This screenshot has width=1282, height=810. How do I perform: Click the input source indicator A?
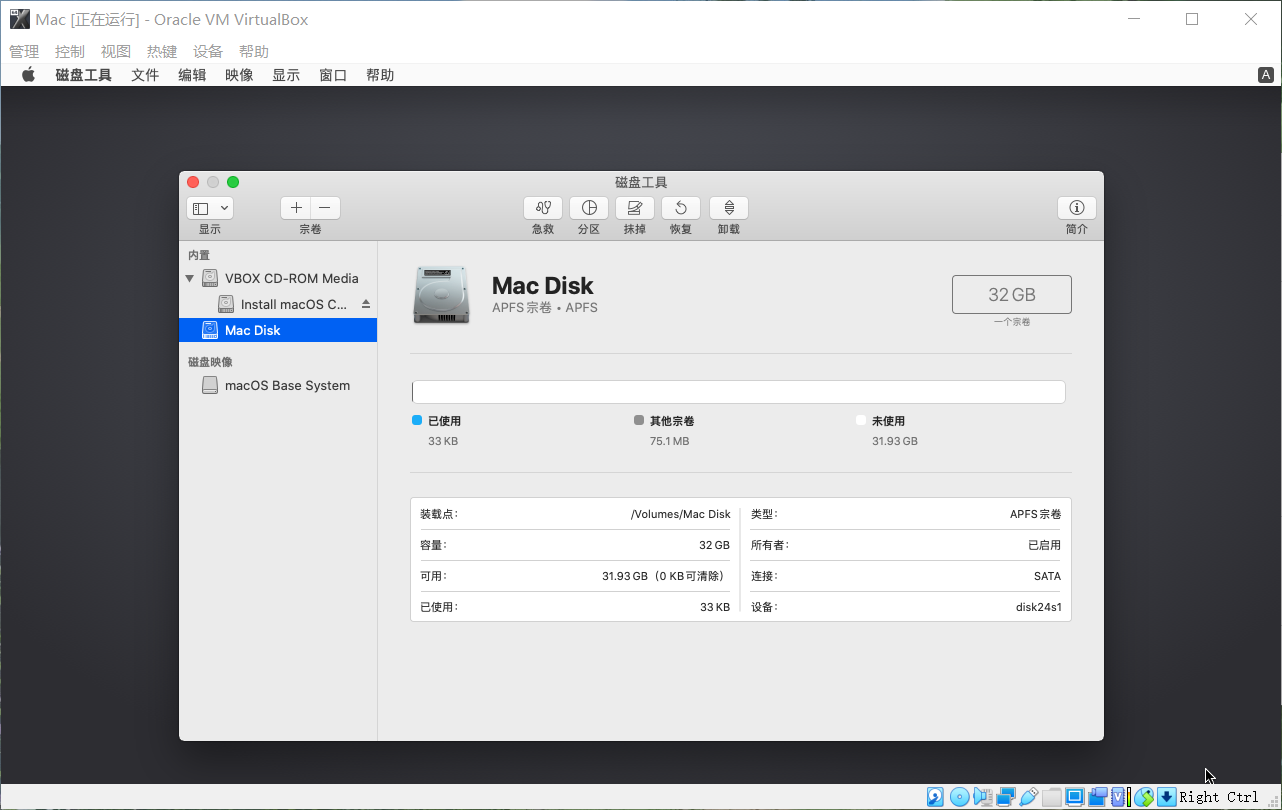[1266, 75]
